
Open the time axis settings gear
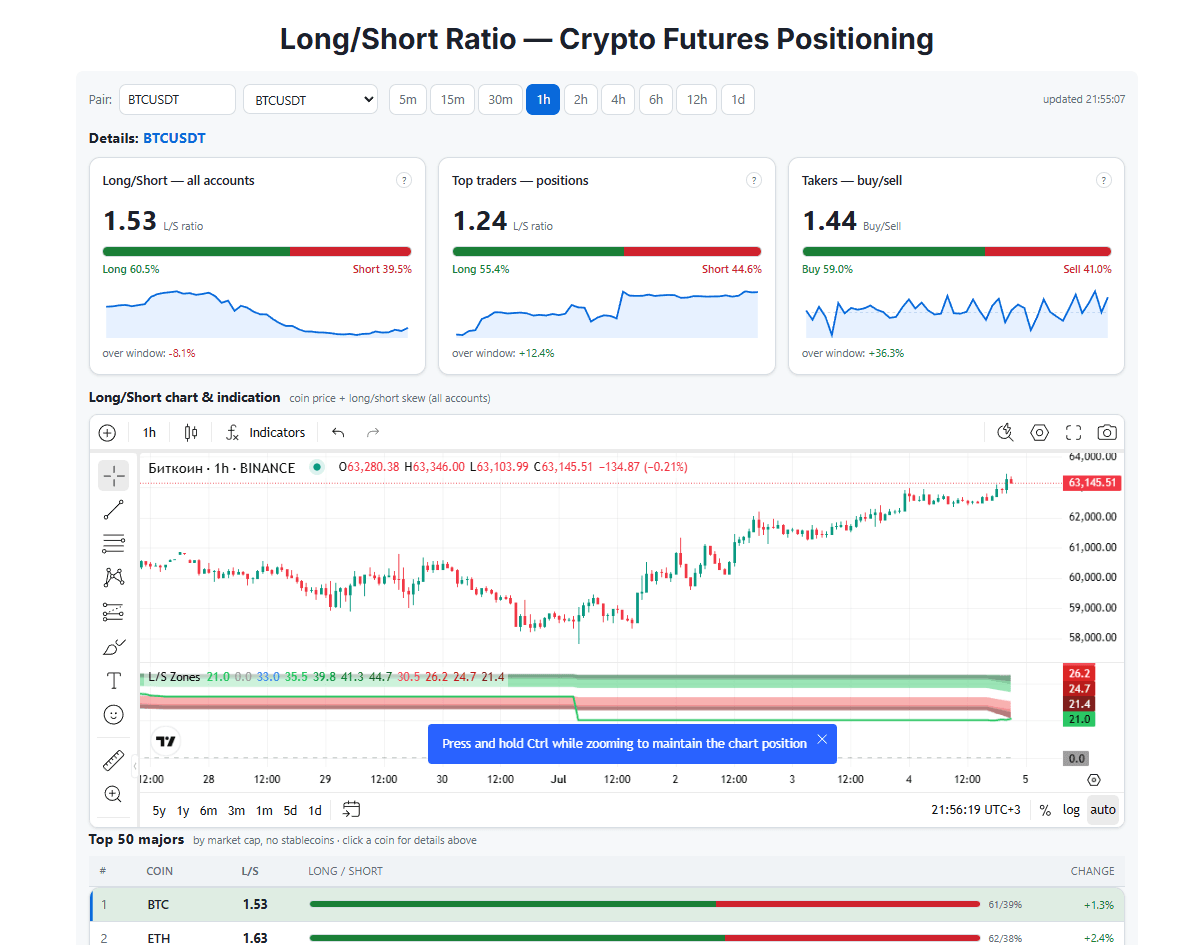point(1094,780)
